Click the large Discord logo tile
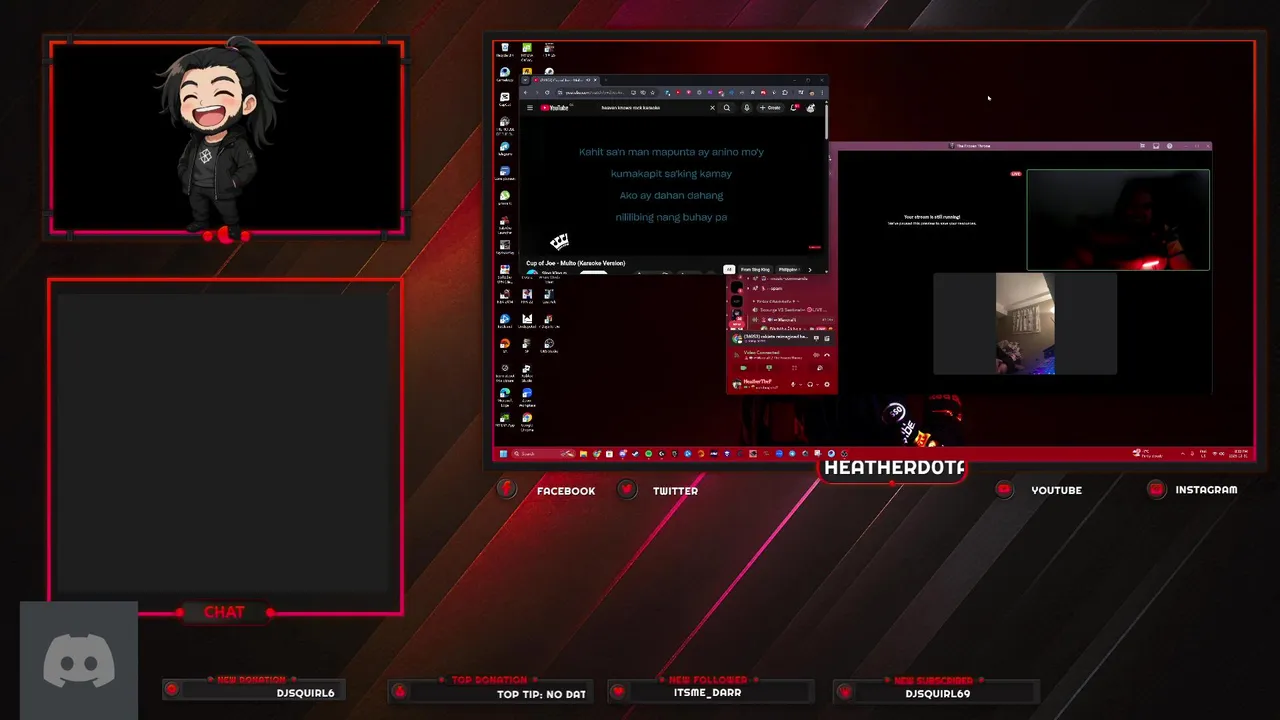1280x720 pixels. tap(79, 661)
